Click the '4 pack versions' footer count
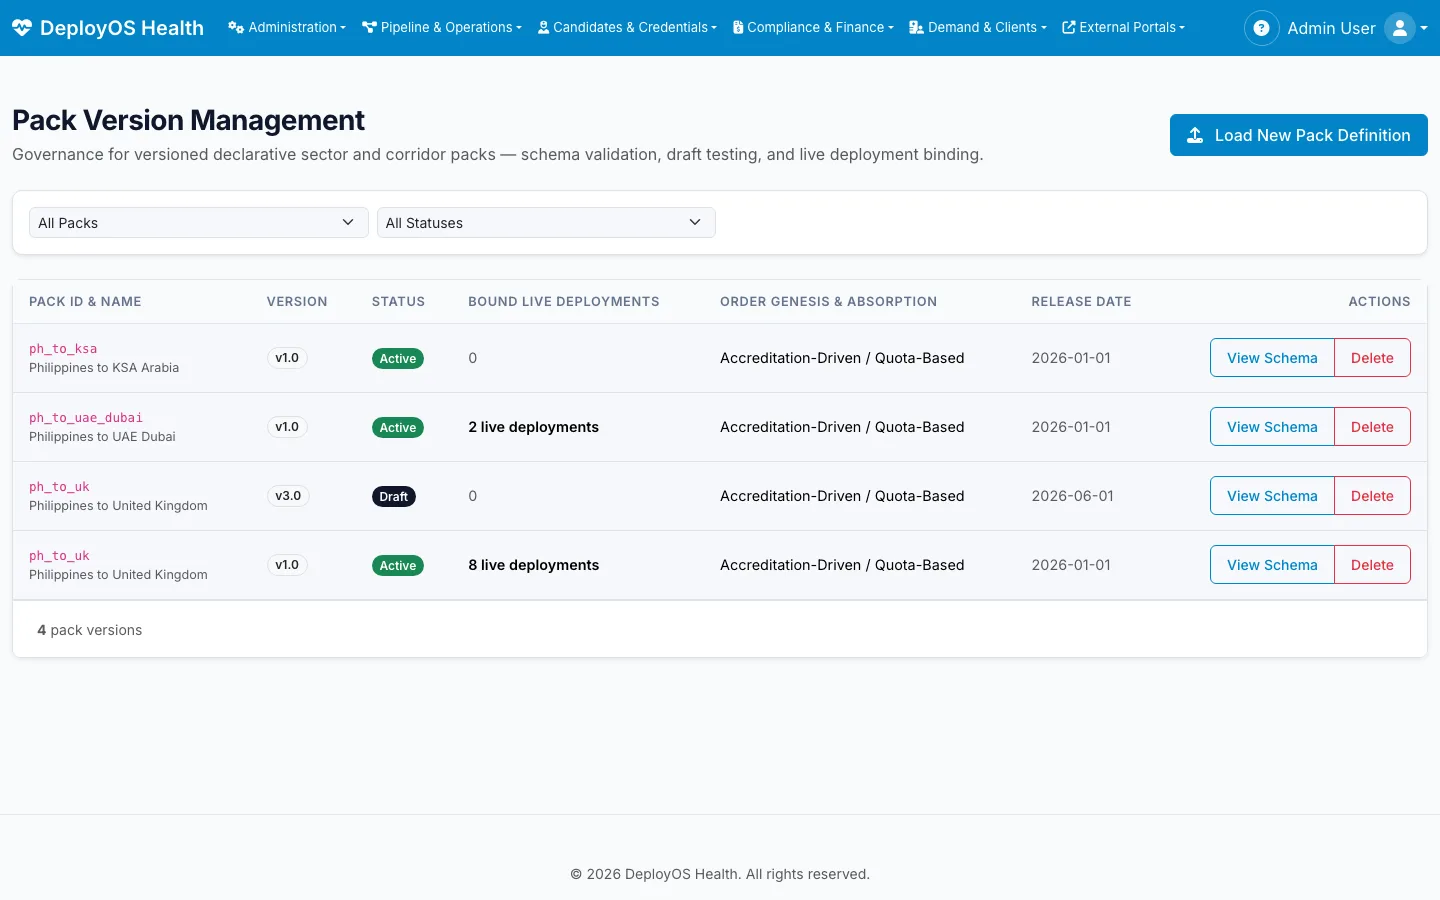Screen dimensions: 1440x900 [x=89, y=630]
